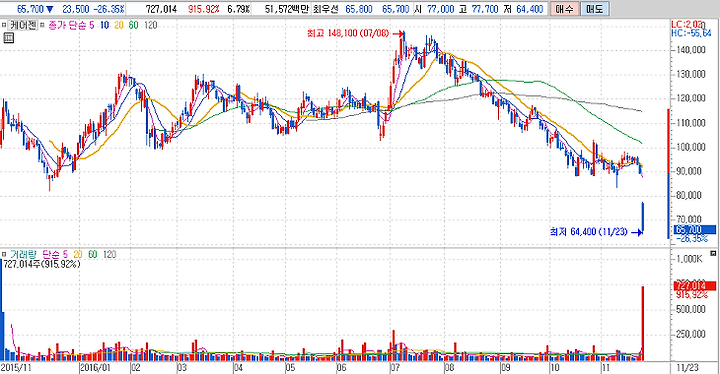
Task: Click the 최고 148,100 (07/08) annotation
Action: coord(348,33)
